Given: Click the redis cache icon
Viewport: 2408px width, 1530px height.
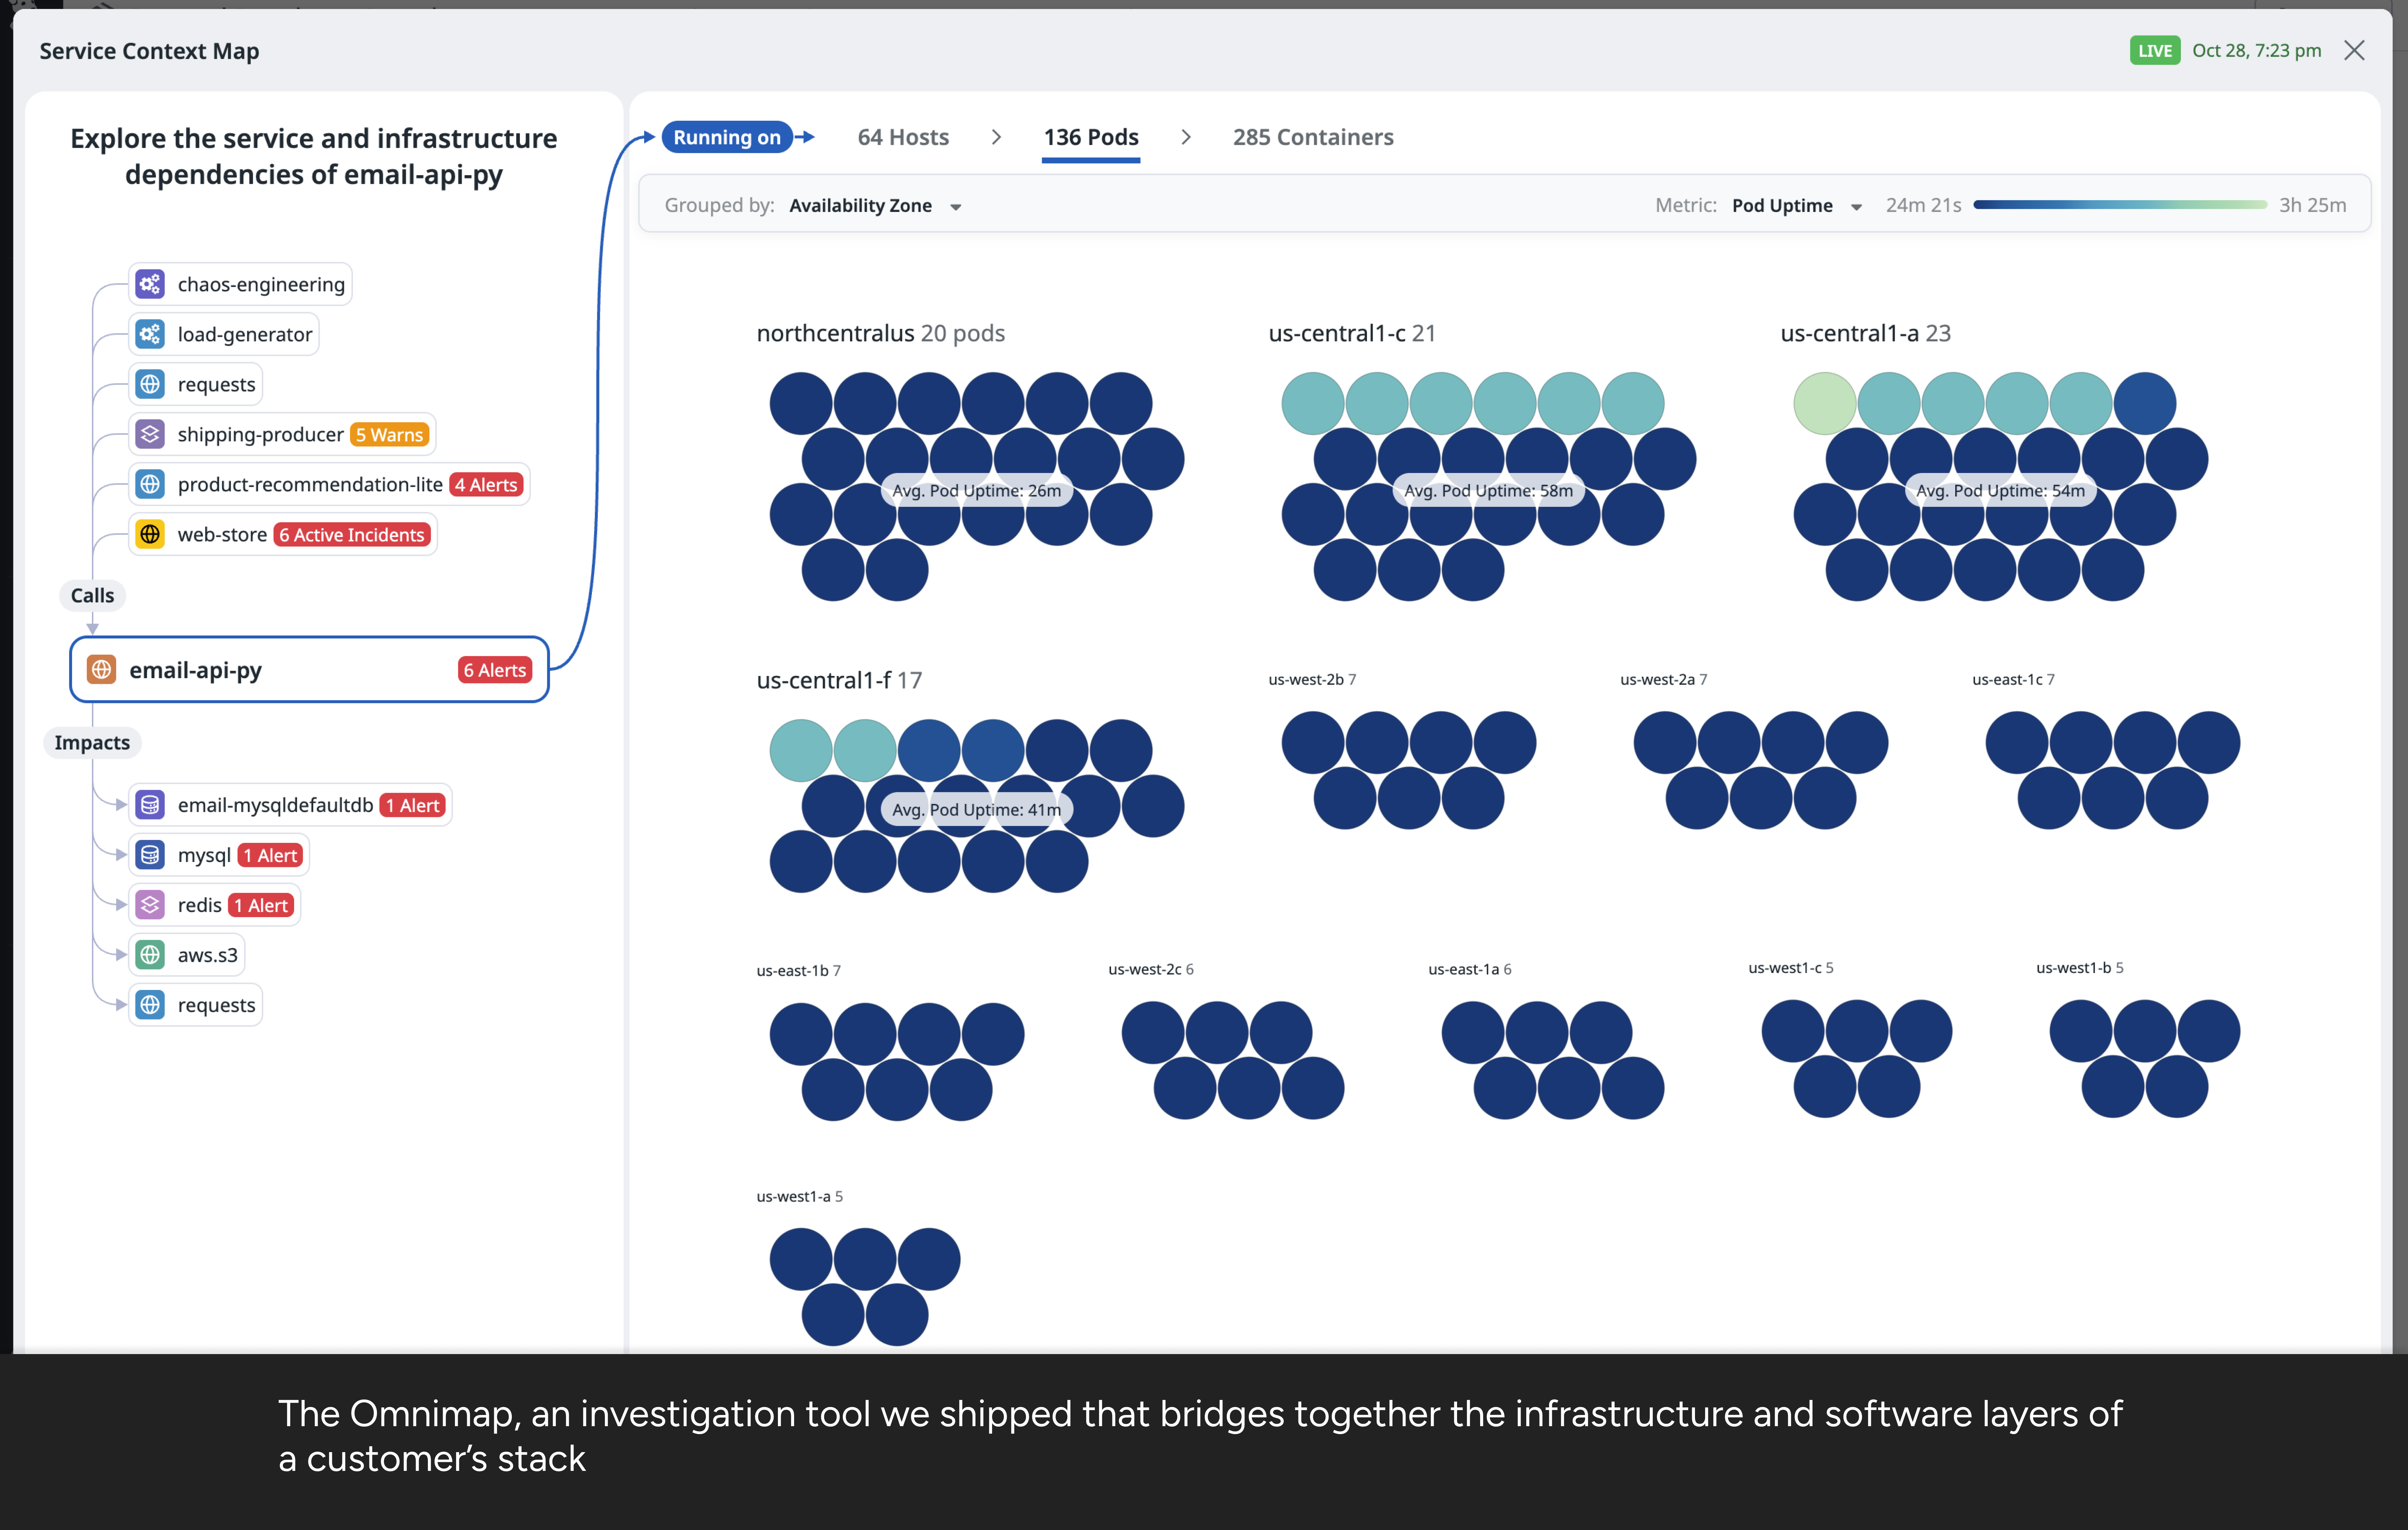Looking at the screenshot, I should (x=150, y=905).
